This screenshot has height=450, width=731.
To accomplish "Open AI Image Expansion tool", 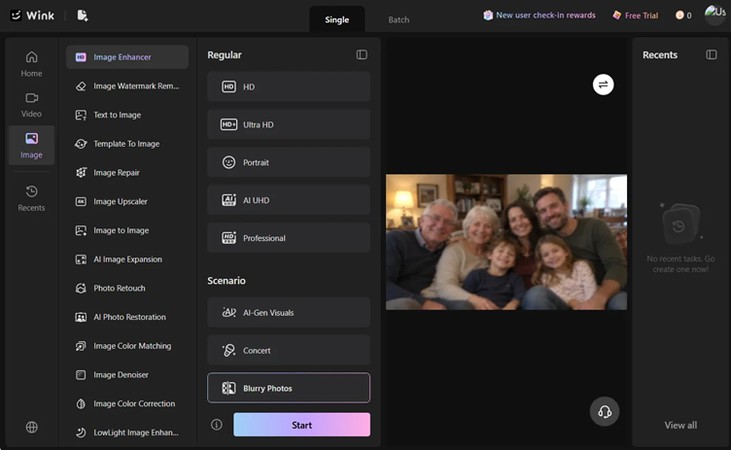I will click(127, 259).
